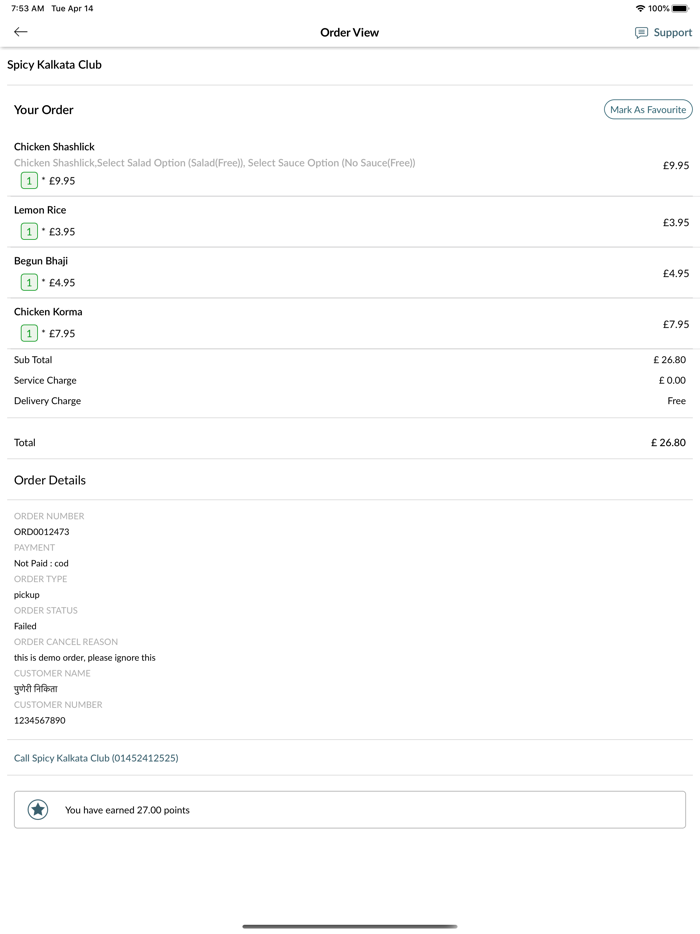Select the Chicken Shashlick item row

350,163
